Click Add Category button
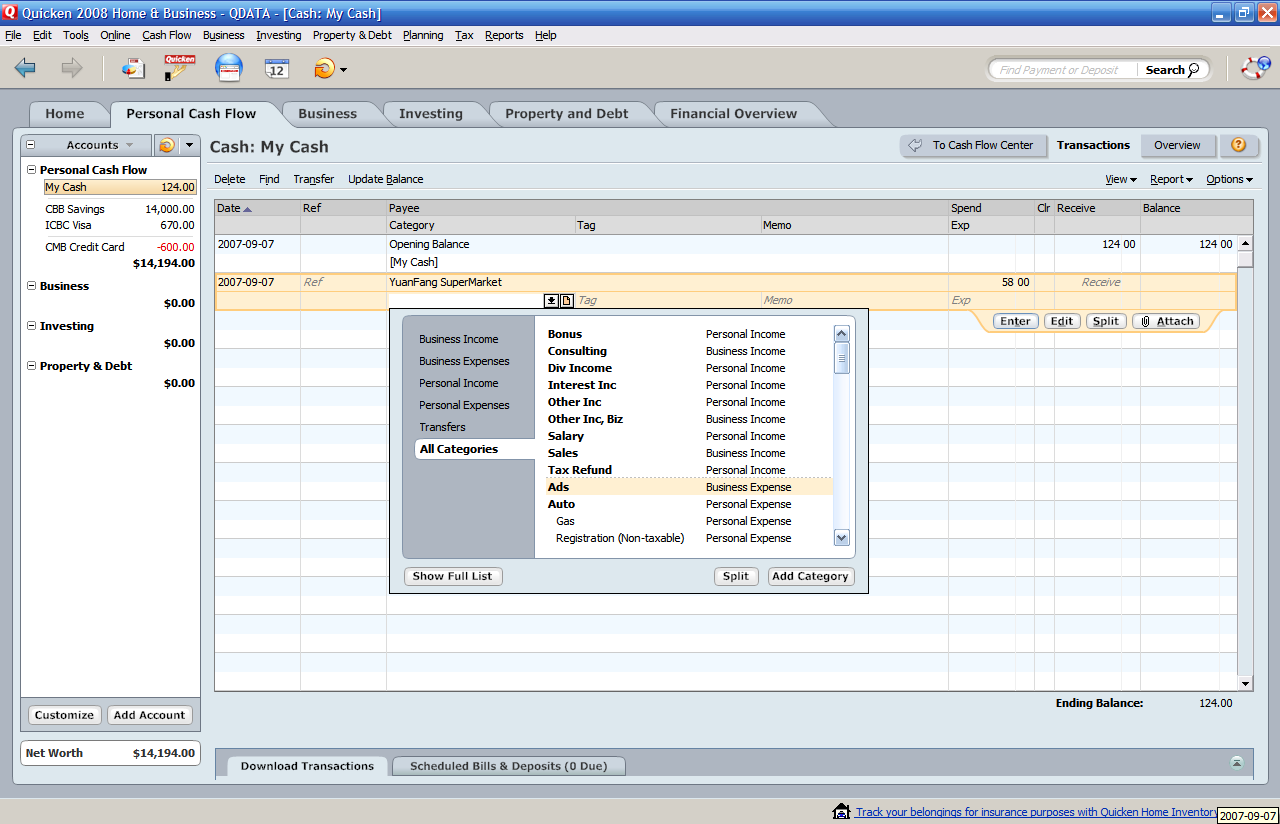This screenshot has width=1280, height=824. click(811, 576)
